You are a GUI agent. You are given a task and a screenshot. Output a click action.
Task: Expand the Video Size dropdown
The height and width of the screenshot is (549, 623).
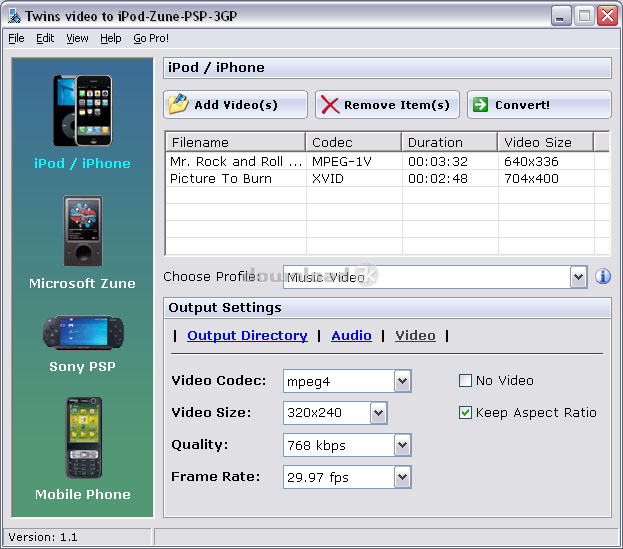click(x=379, y=413)
